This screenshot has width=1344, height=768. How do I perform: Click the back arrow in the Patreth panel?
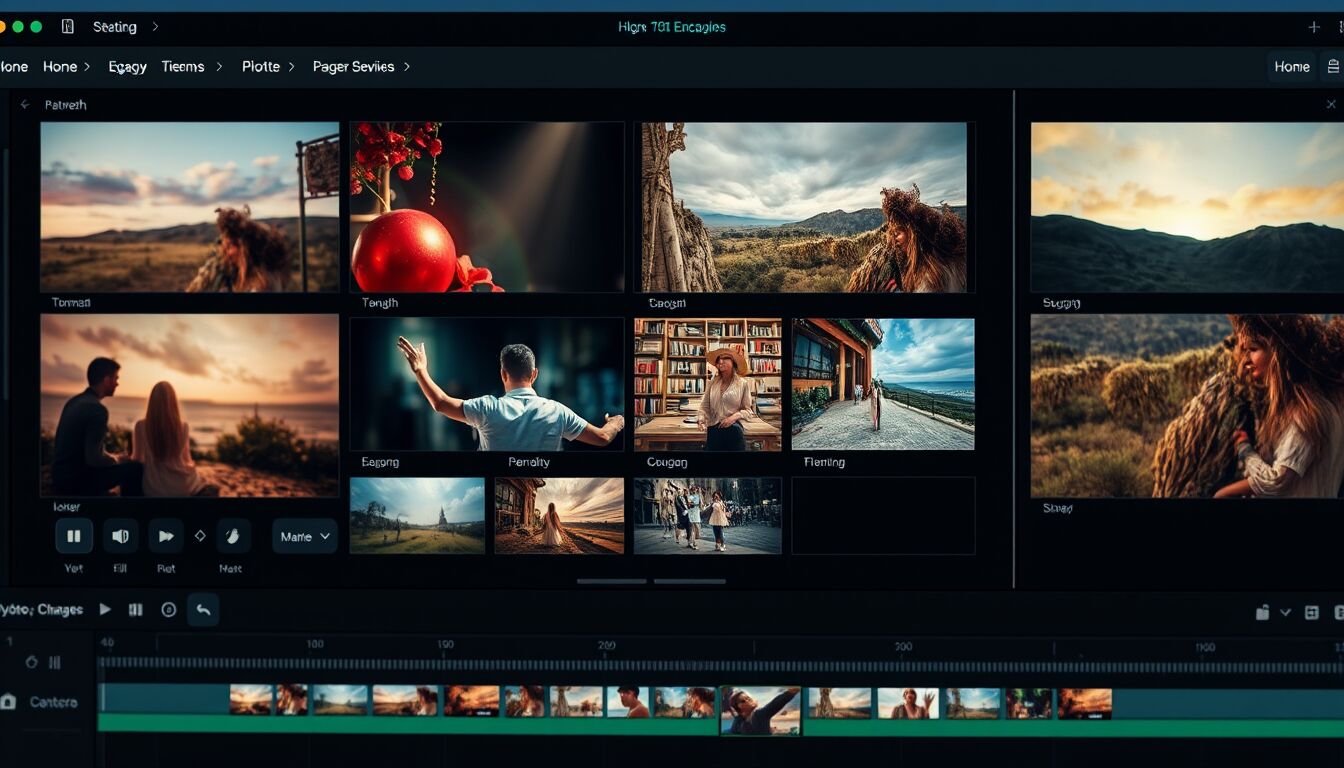23,104
